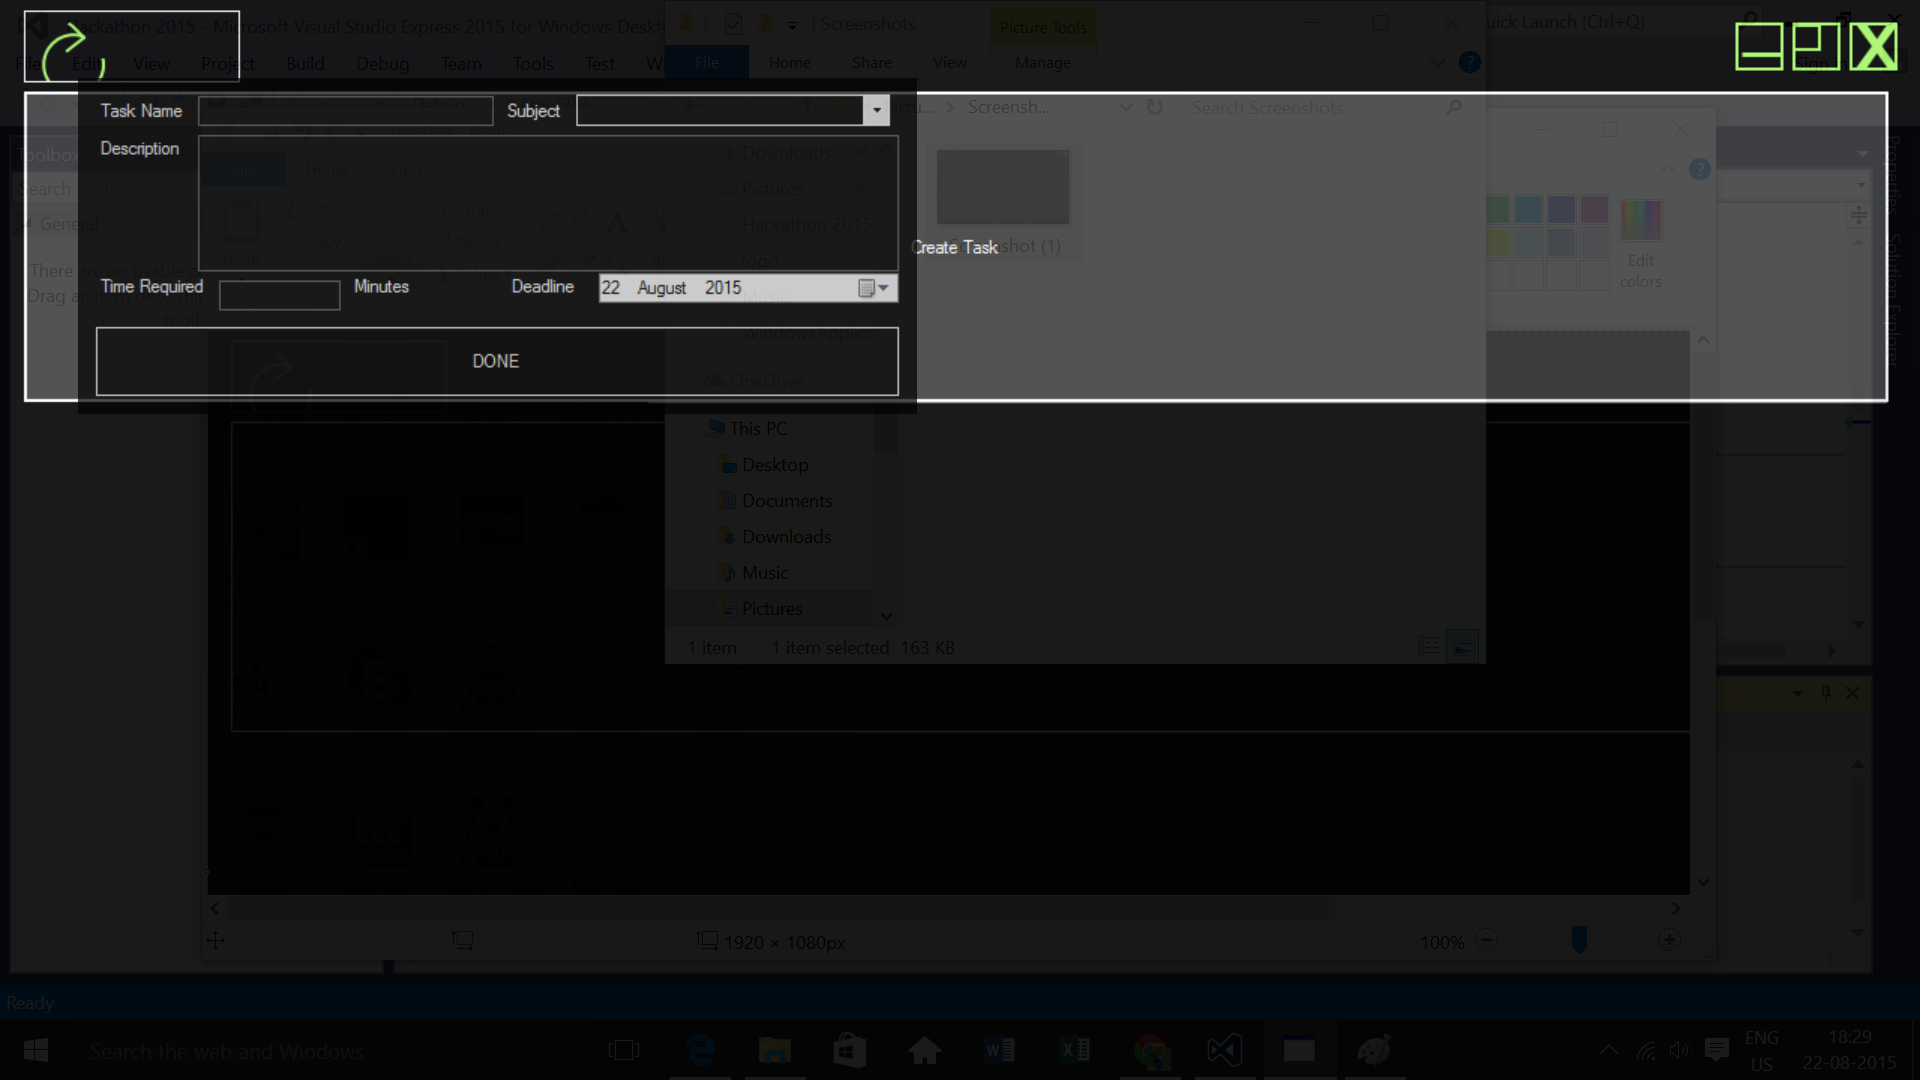Click the Task Name text field

click(x=345, y=111)
